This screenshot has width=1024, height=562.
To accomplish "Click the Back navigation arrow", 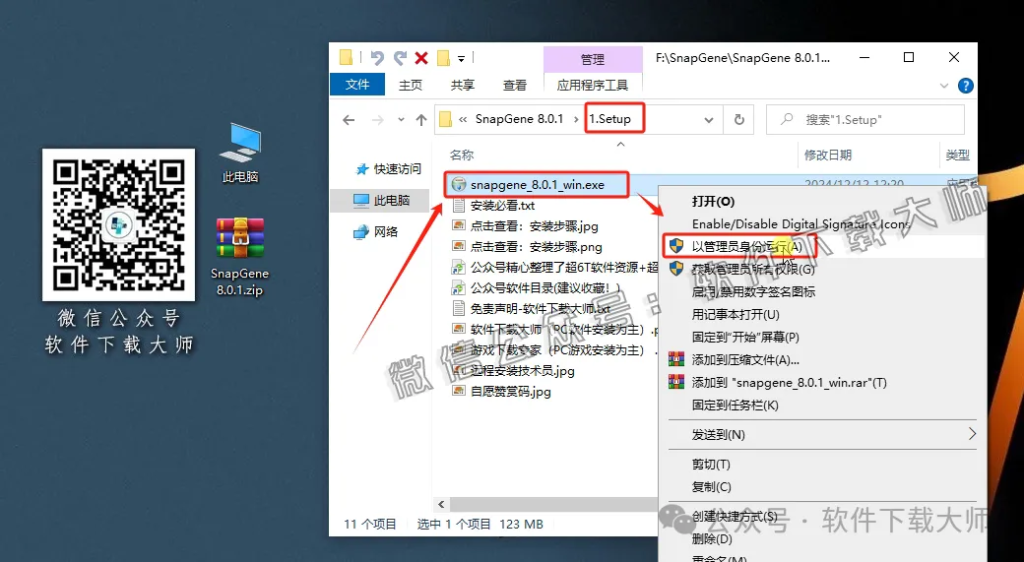I will [x=349, y=120].
